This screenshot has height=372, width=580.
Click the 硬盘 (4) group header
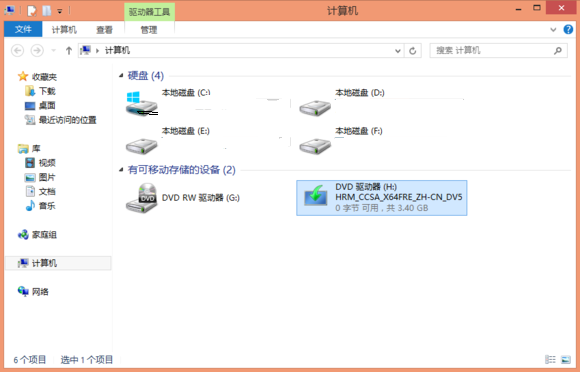pos(146,76)
